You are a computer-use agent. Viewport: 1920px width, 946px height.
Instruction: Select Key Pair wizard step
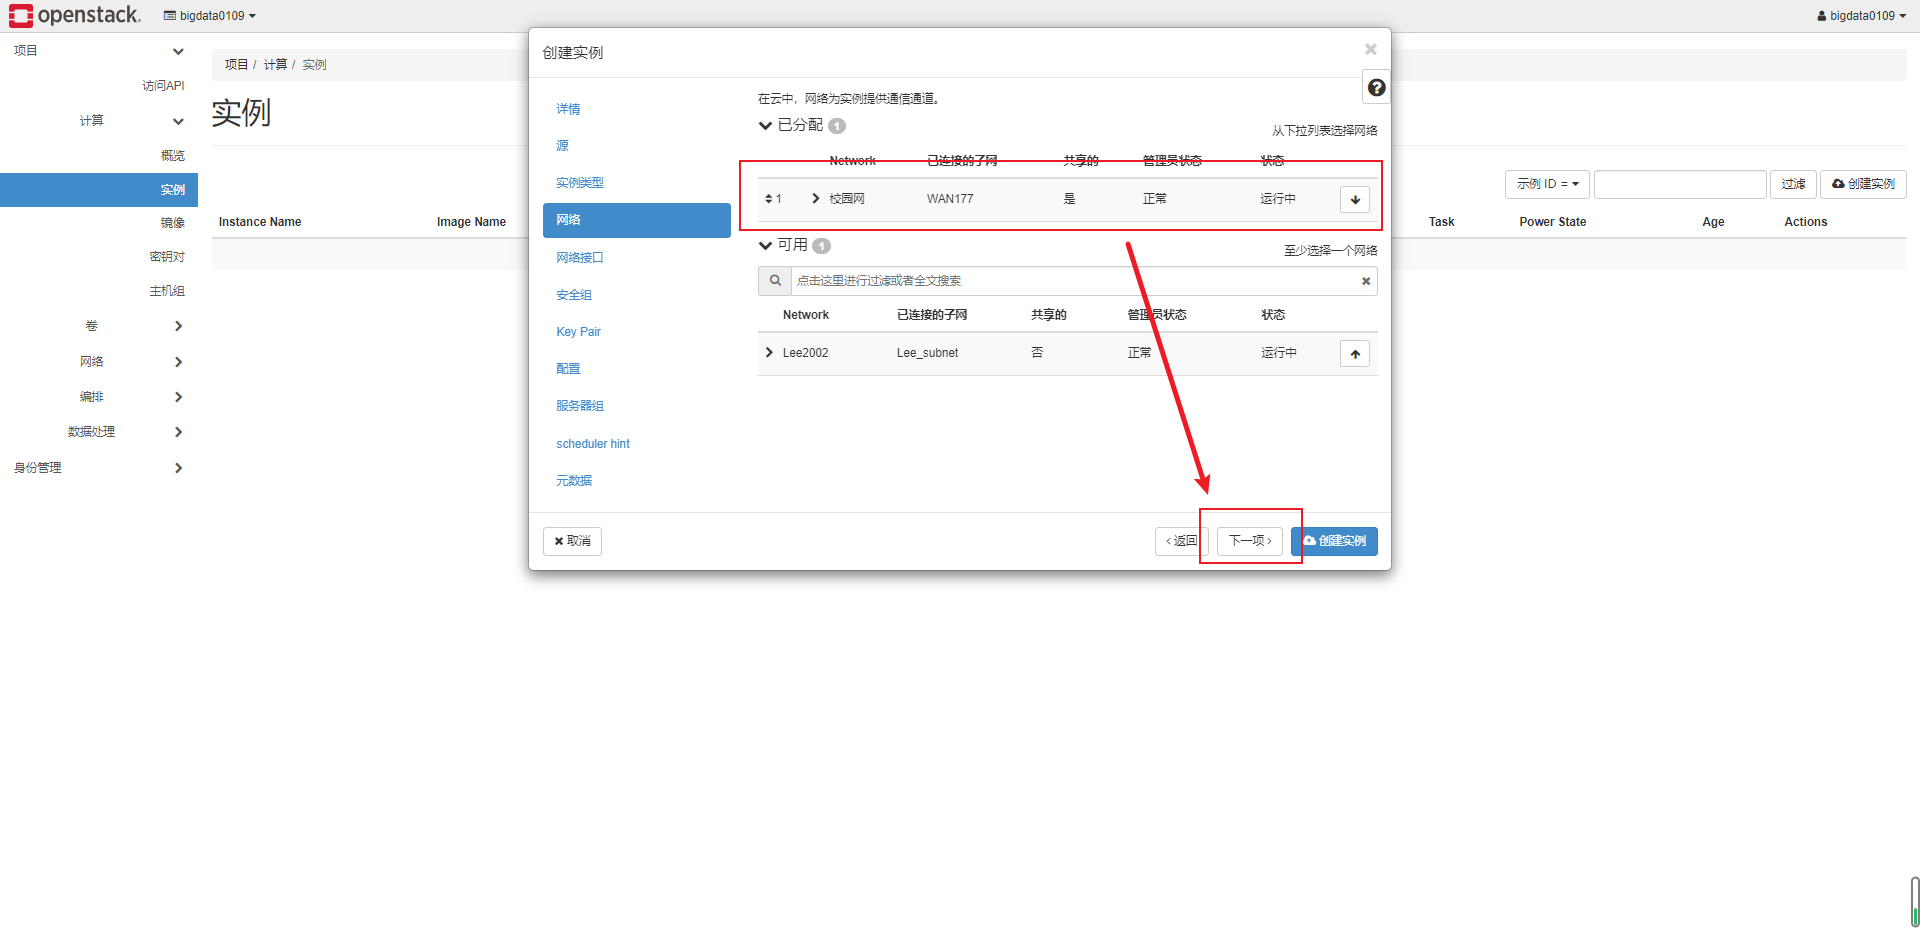pyautogui.click(x=637, y=332)
